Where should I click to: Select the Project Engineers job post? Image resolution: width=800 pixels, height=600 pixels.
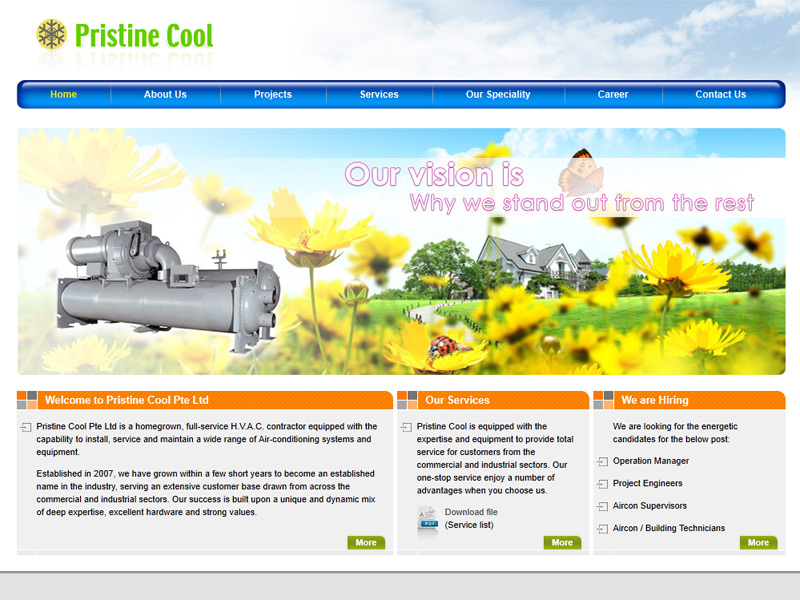647,484
